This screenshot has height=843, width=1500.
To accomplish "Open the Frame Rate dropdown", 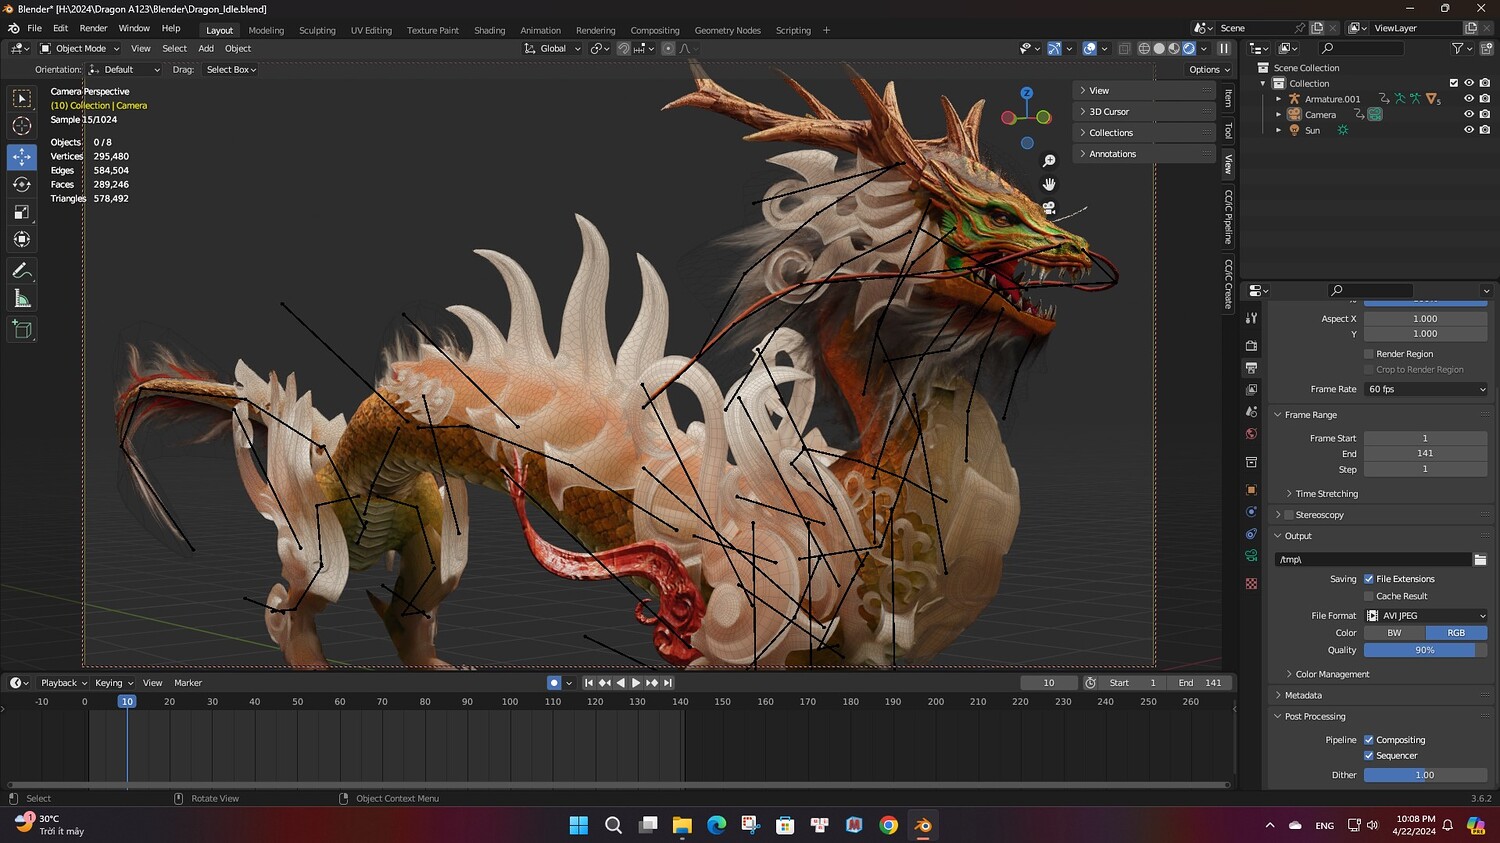I will pyautogui.click(x=1425, y=389).
